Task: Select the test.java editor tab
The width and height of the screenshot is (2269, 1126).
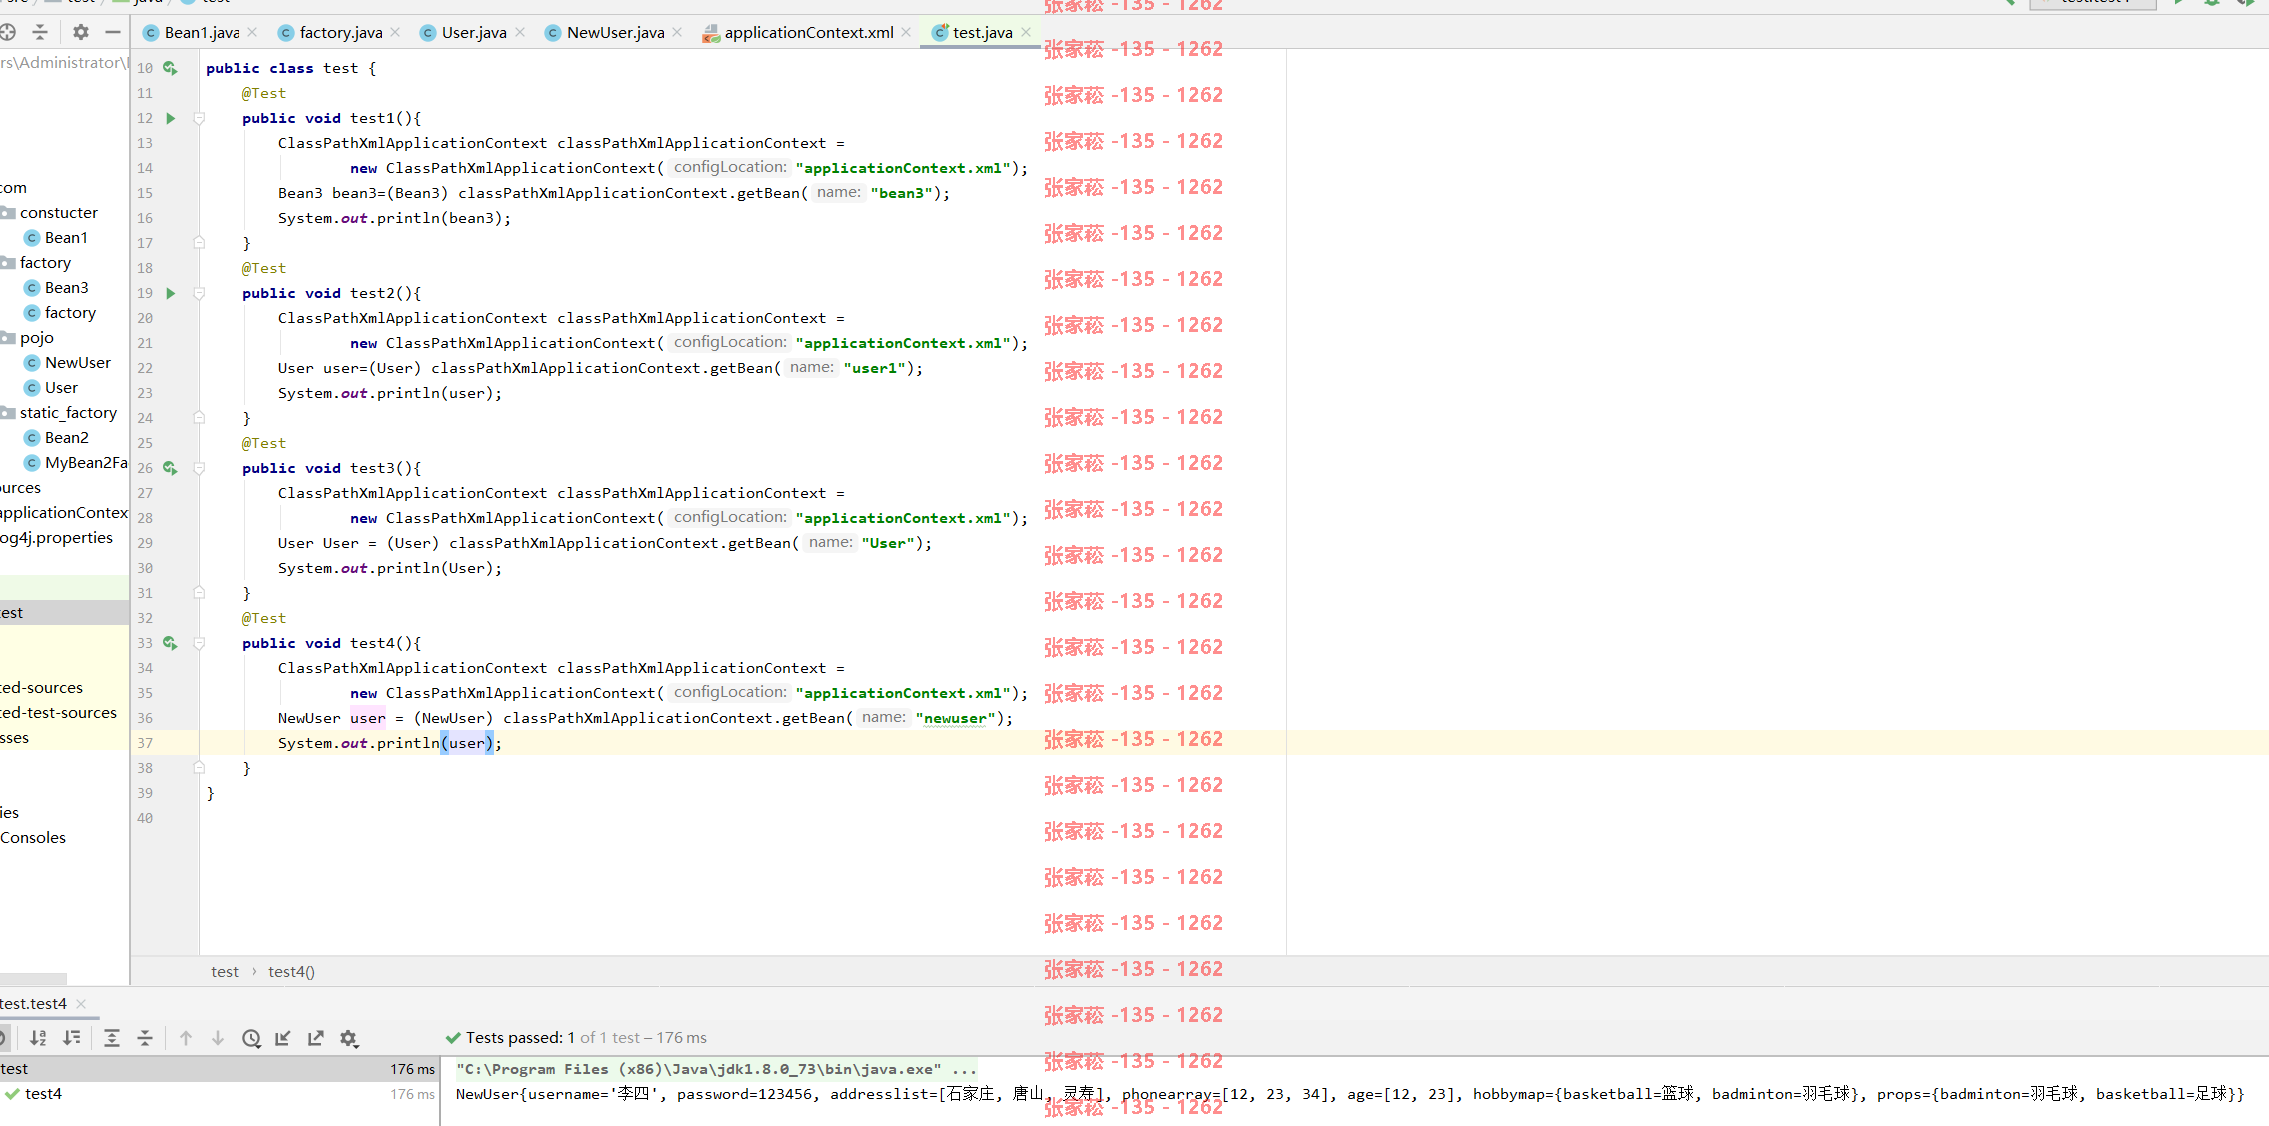Action: pyautogui.click(x=982, y=32)
